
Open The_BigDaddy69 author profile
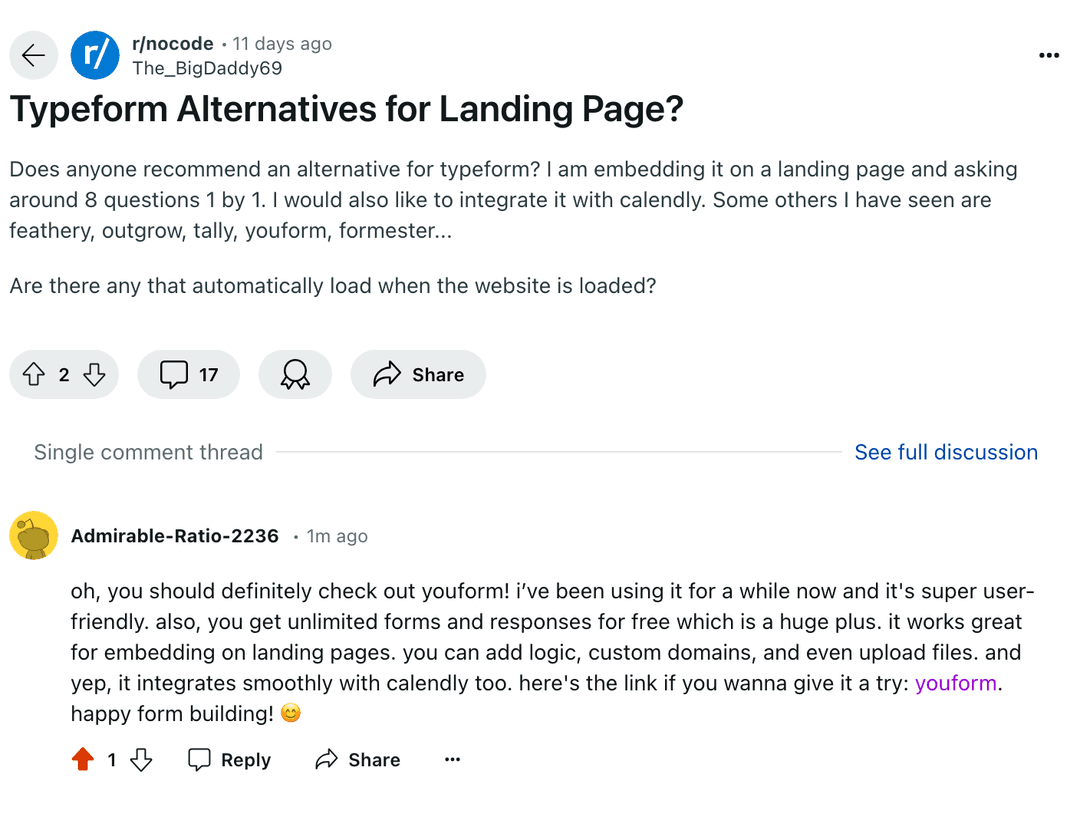[207, 68]
